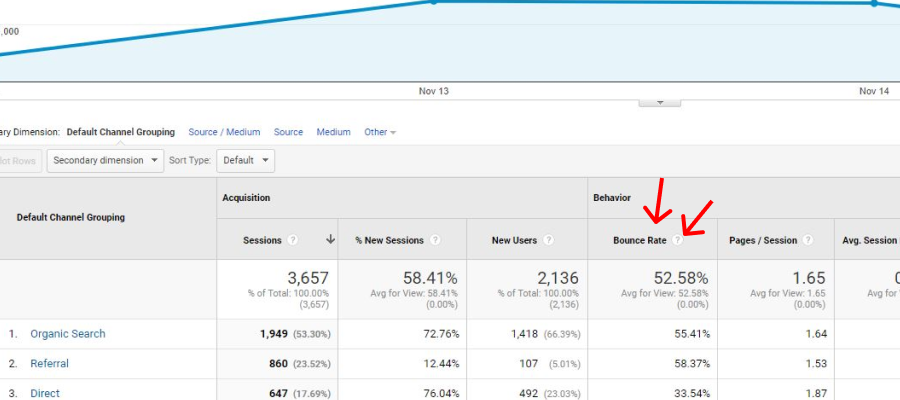Click Organic Search % new sessions 72.76%
Viewport: 900px width, 400px height.
[x=440, y=333]
